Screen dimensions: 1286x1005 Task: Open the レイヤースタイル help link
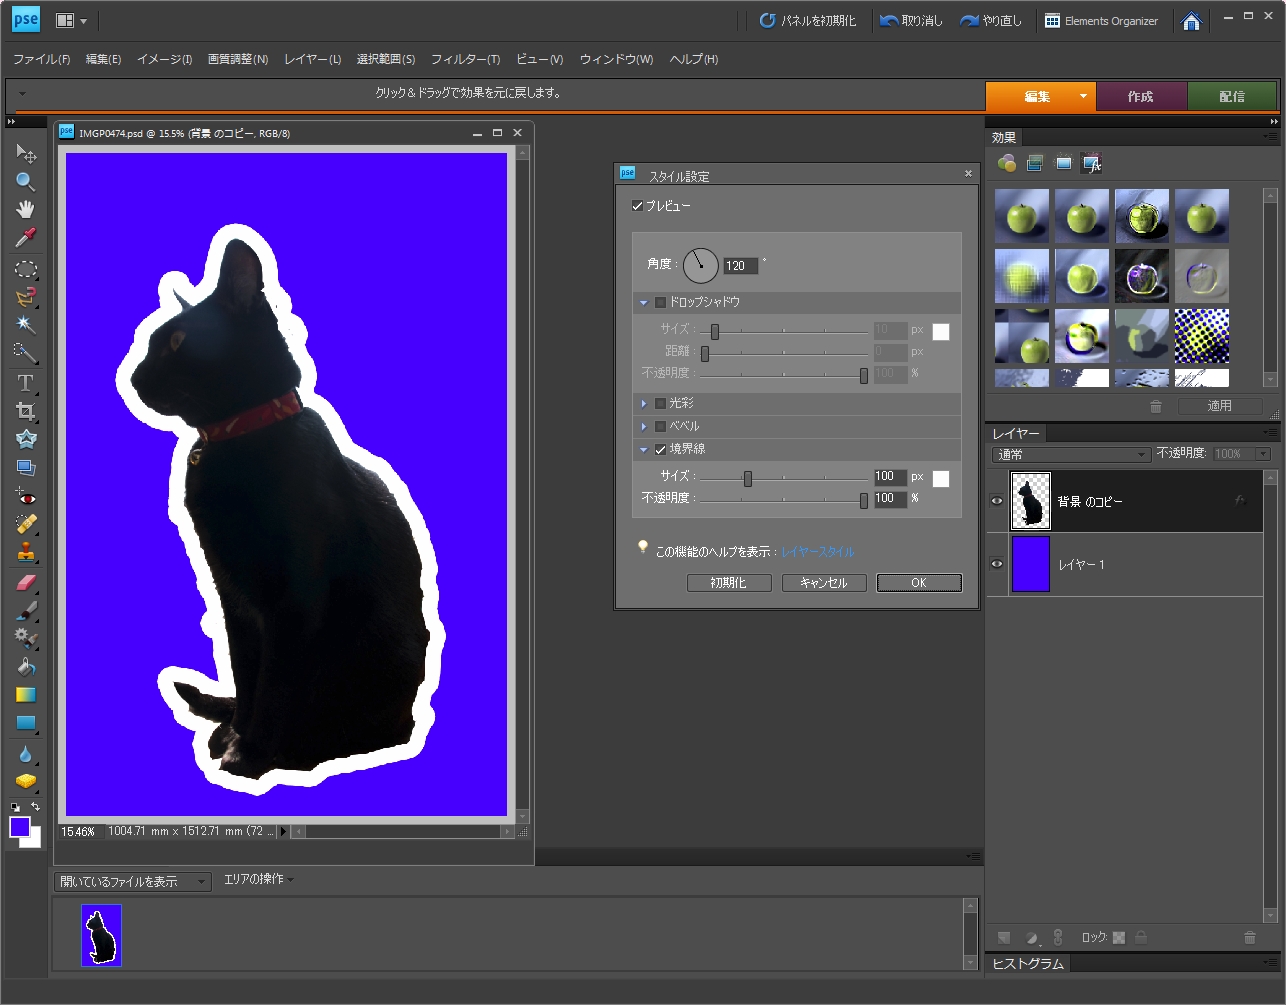817,551
